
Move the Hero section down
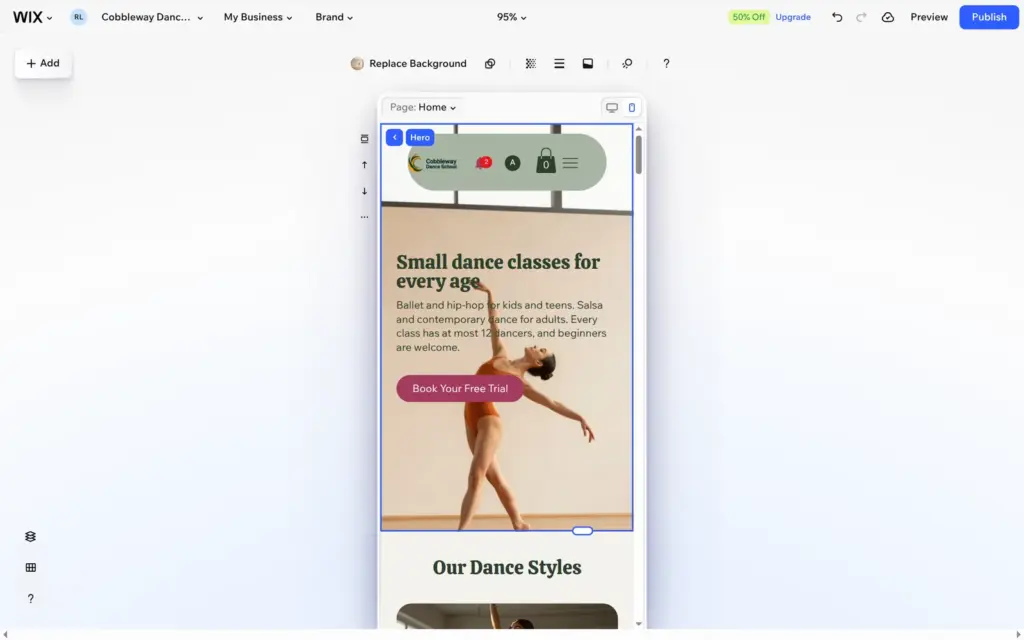coord(364,191)
